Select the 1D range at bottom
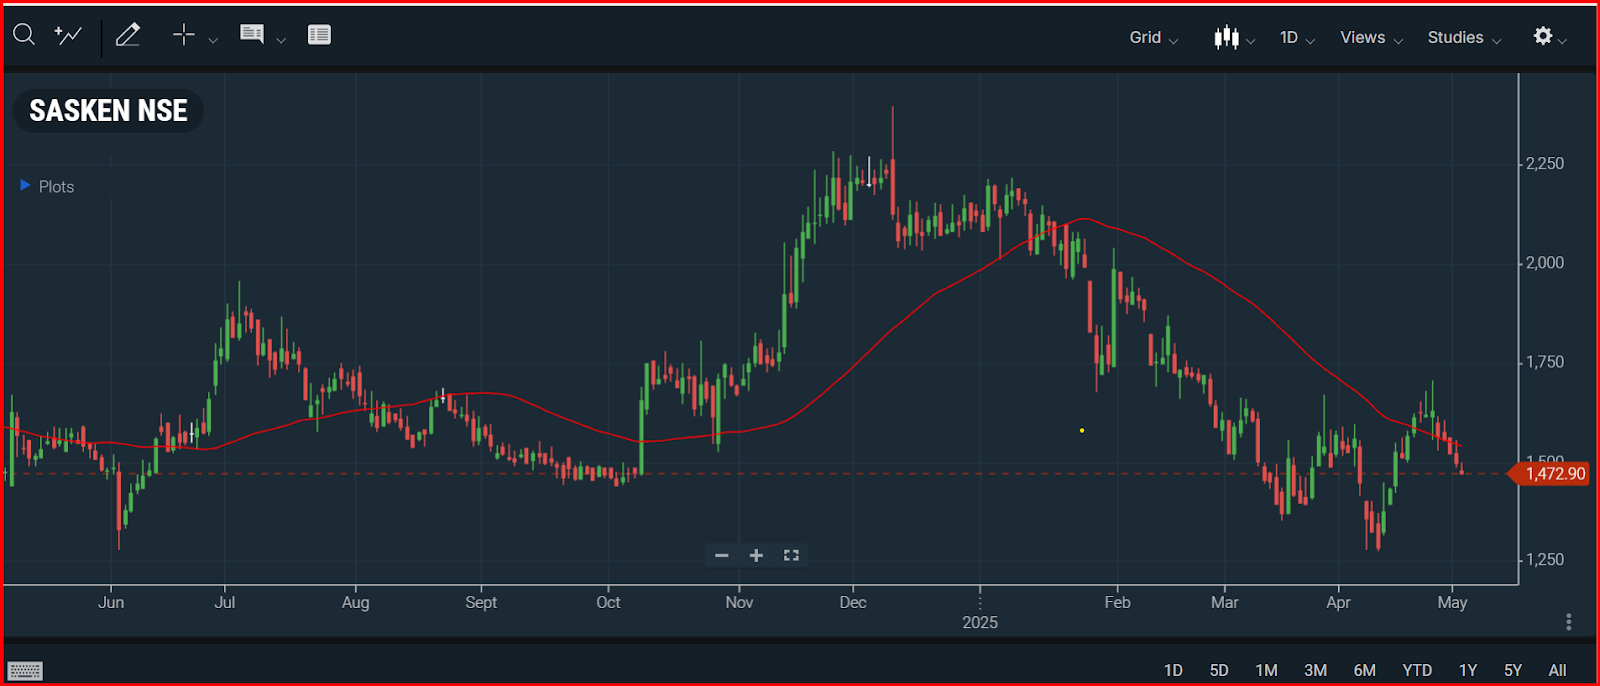The height and width of the screenshot is (686, 1600). tap(1173, 670)
